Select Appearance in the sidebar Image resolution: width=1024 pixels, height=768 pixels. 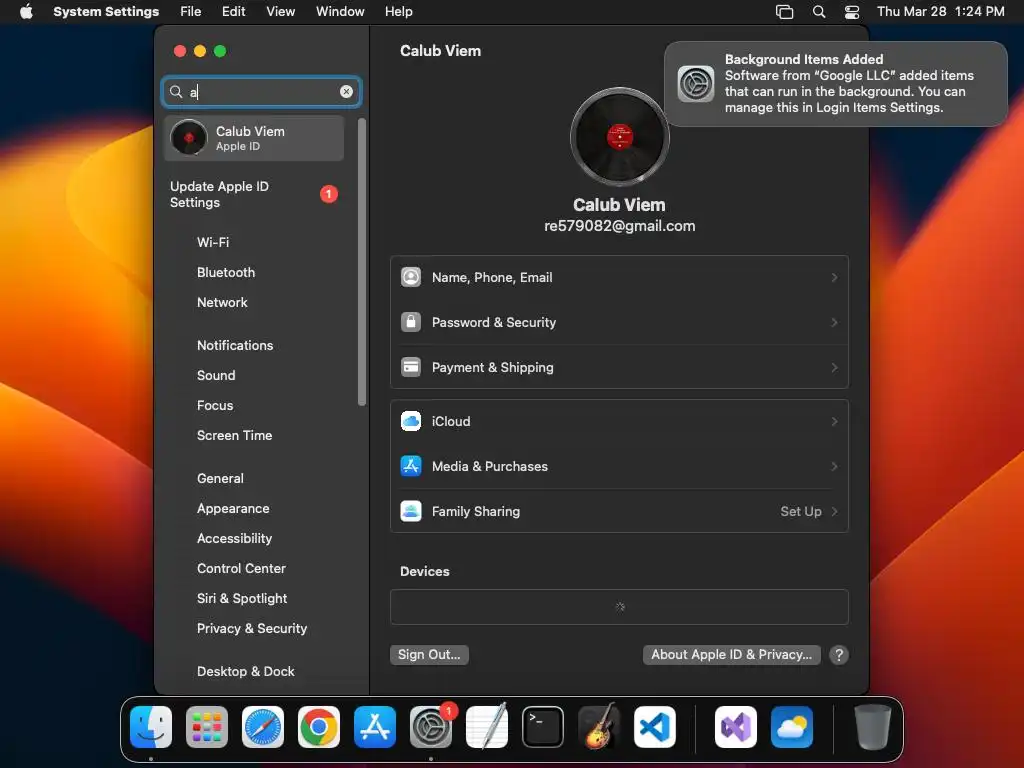coord(233,509)
